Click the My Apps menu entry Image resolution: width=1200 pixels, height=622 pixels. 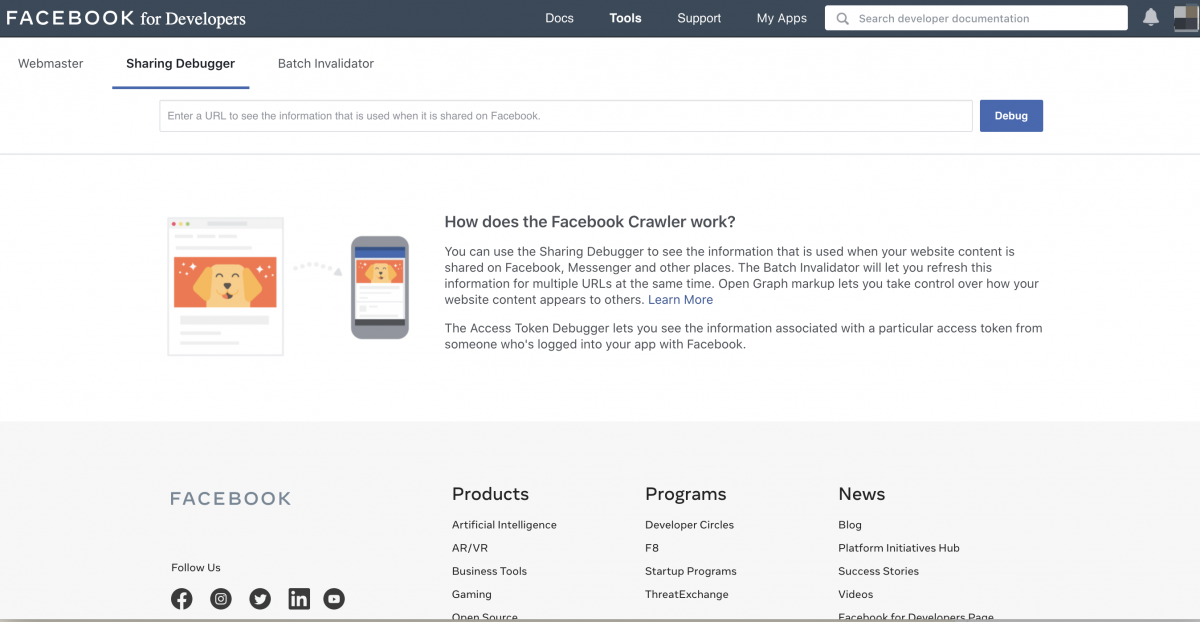tap(781, 17)
